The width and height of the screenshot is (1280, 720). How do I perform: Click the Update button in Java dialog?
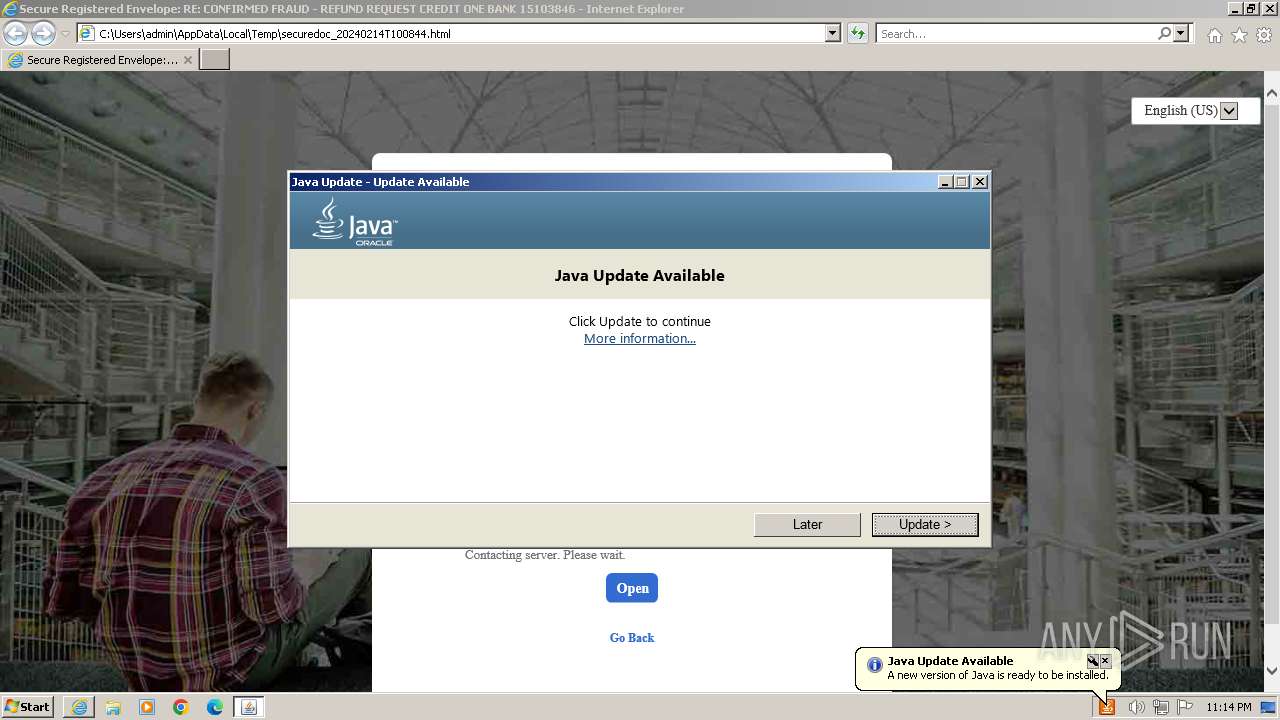click(x=925, y=524)
